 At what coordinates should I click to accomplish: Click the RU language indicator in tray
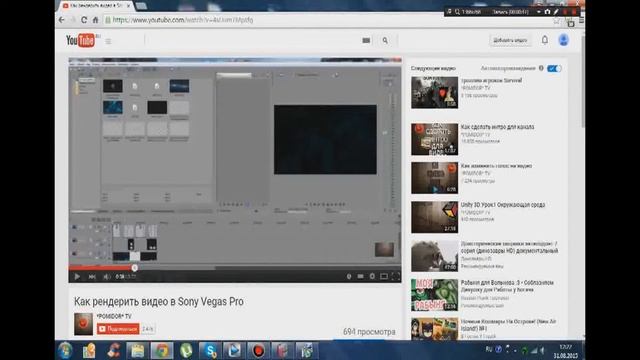click(x=489, y=349)
